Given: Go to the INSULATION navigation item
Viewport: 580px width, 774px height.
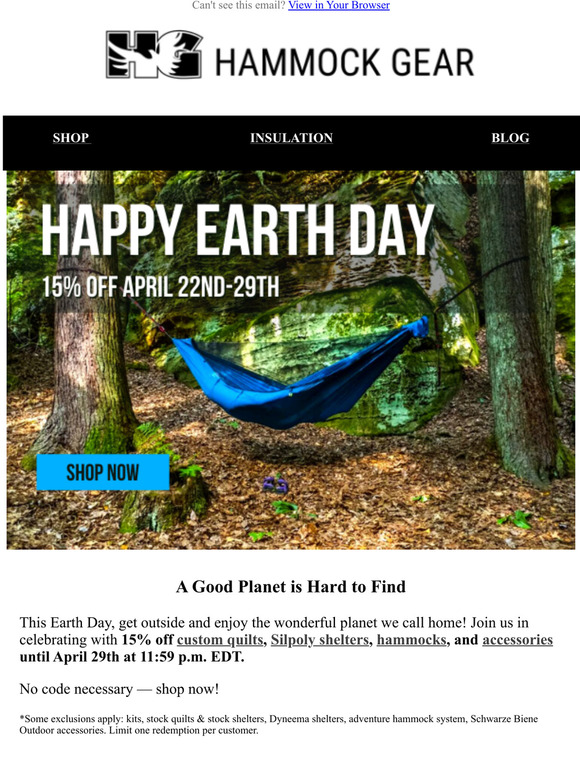Looking at the screenshot, I should tap(291, 138).
